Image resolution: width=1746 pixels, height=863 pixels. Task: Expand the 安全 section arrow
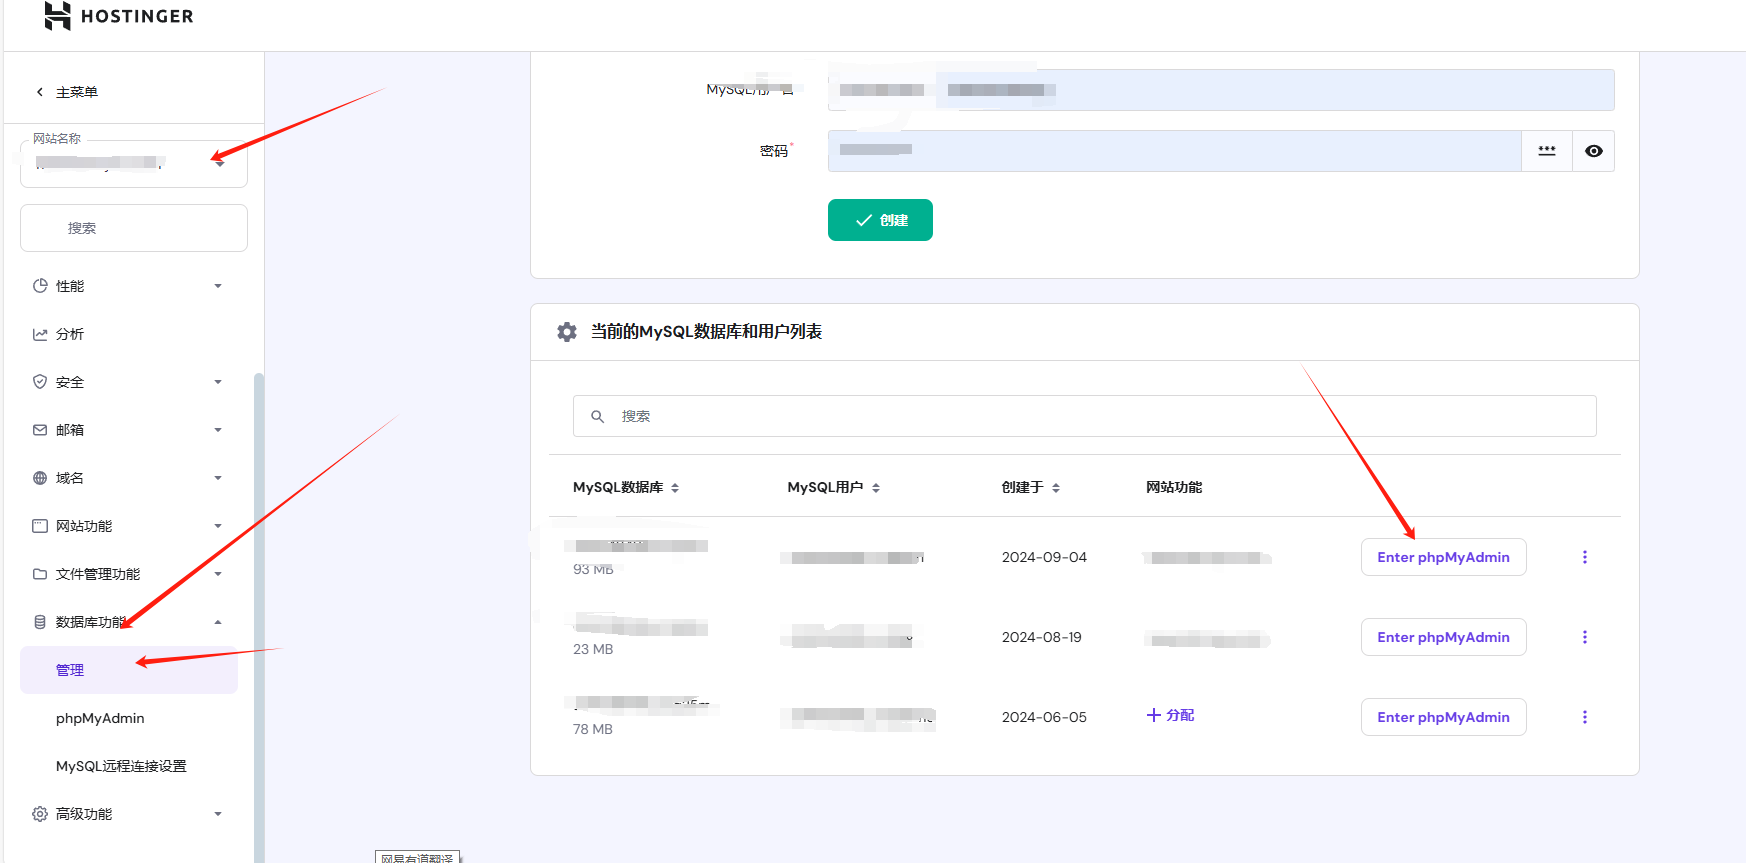[218, 382]
